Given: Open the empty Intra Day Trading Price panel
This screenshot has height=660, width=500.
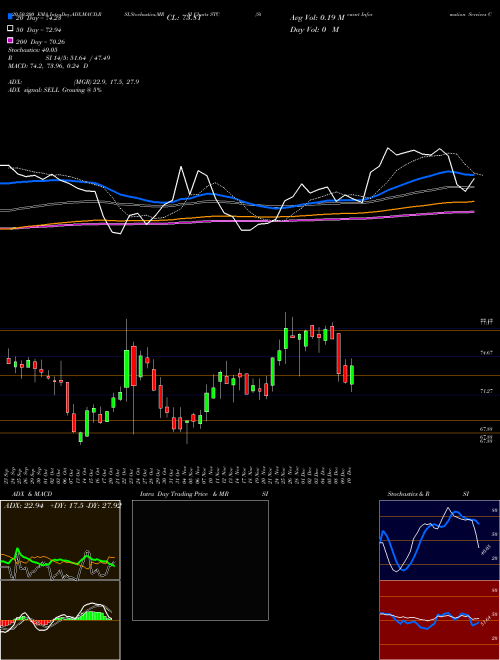Looking at the screenshot, I should pos(200,560).
